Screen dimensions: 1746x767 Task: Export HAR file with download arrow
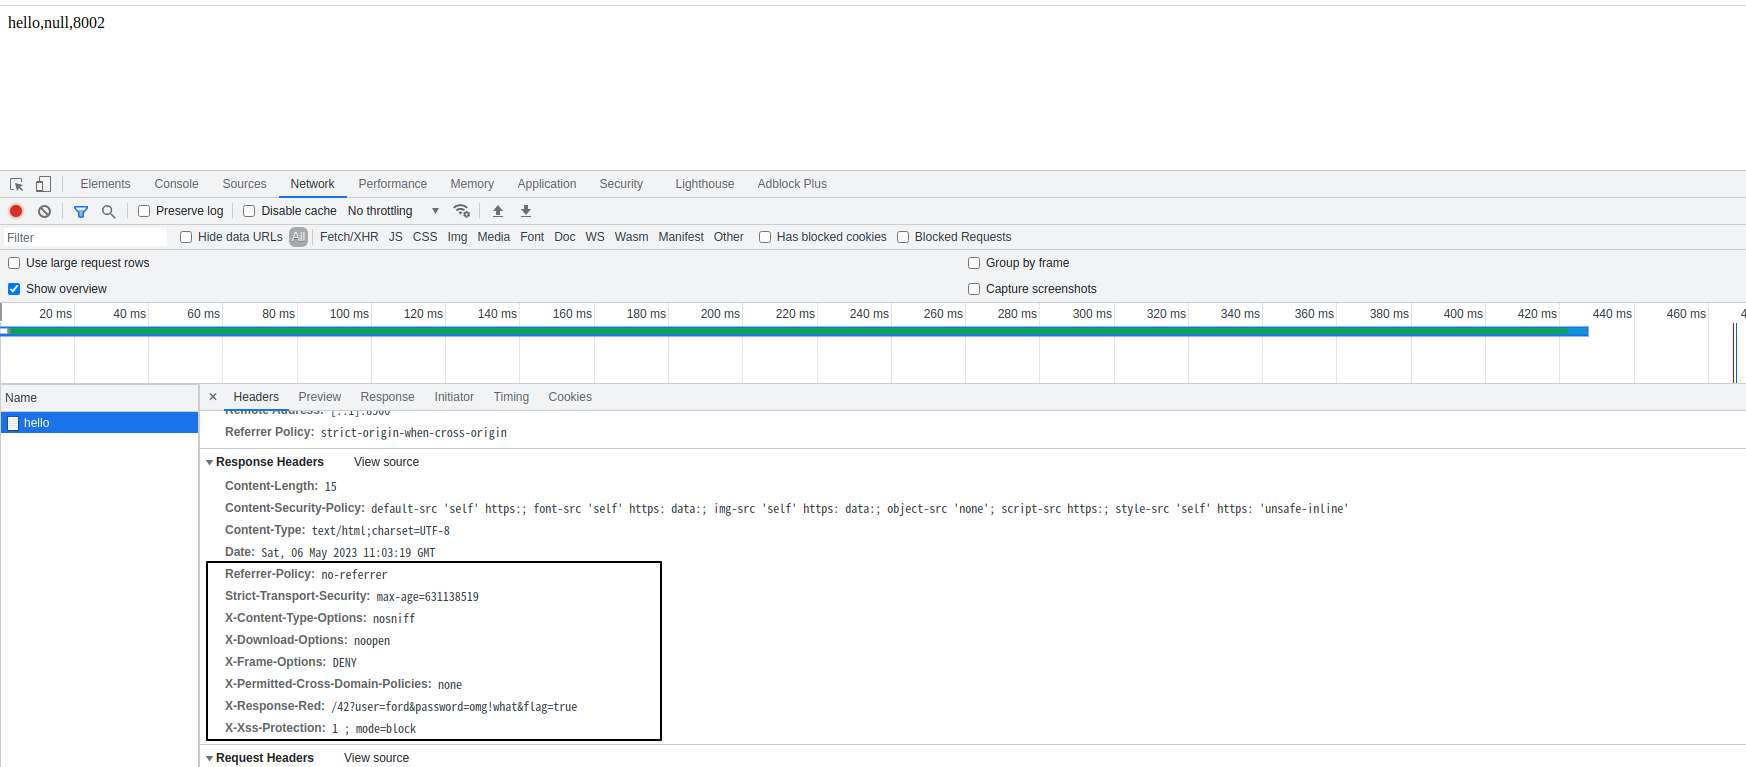click(526, 211)
